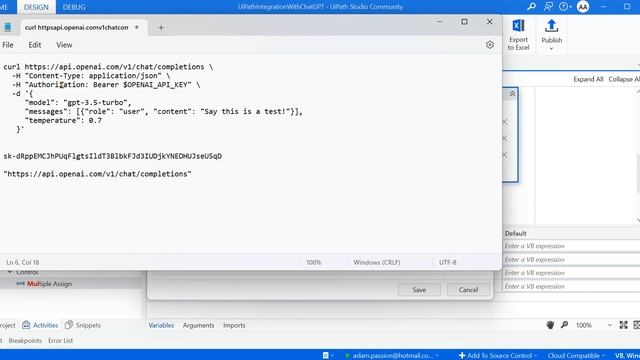The image size is (640, 360).
Task: Click the plus icon of Add To Source Control
Action: 462,356
